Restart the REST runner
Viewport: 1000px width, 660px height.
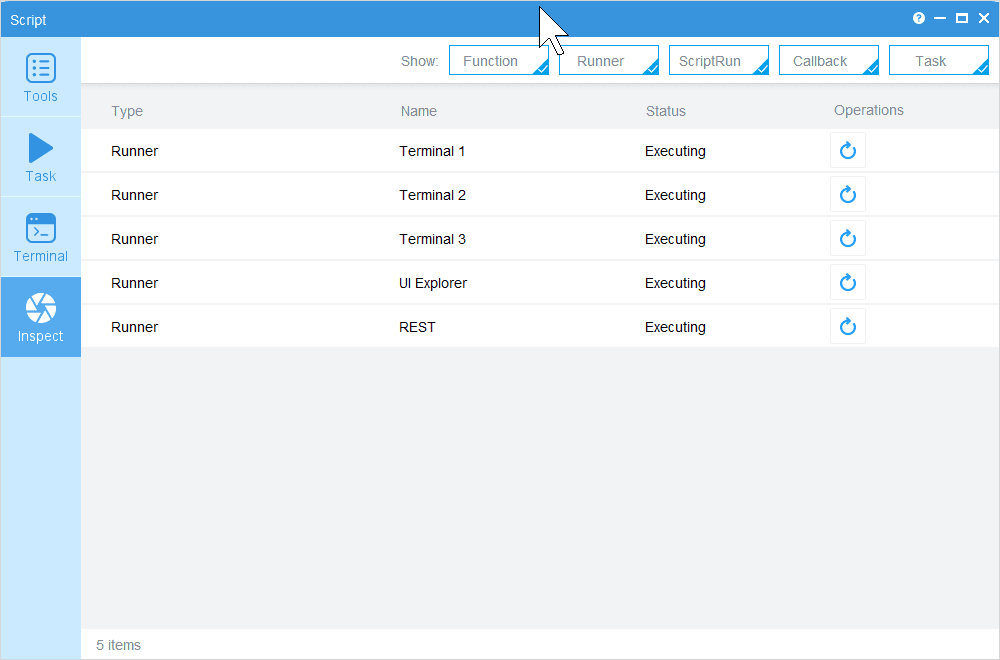point(848,326)
